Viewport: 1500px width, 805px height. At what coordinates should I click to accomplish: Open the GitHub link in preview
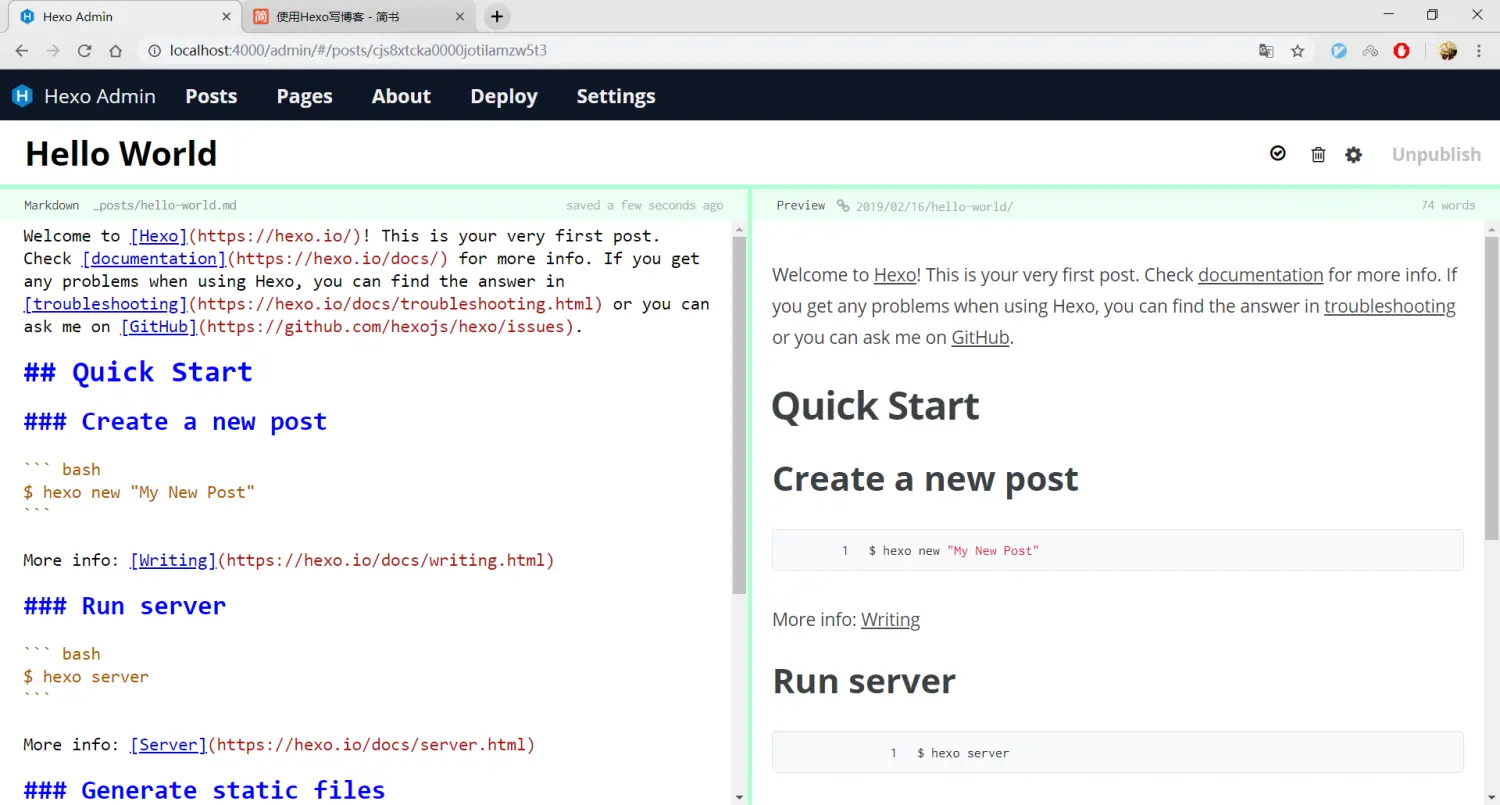point(980,337)
